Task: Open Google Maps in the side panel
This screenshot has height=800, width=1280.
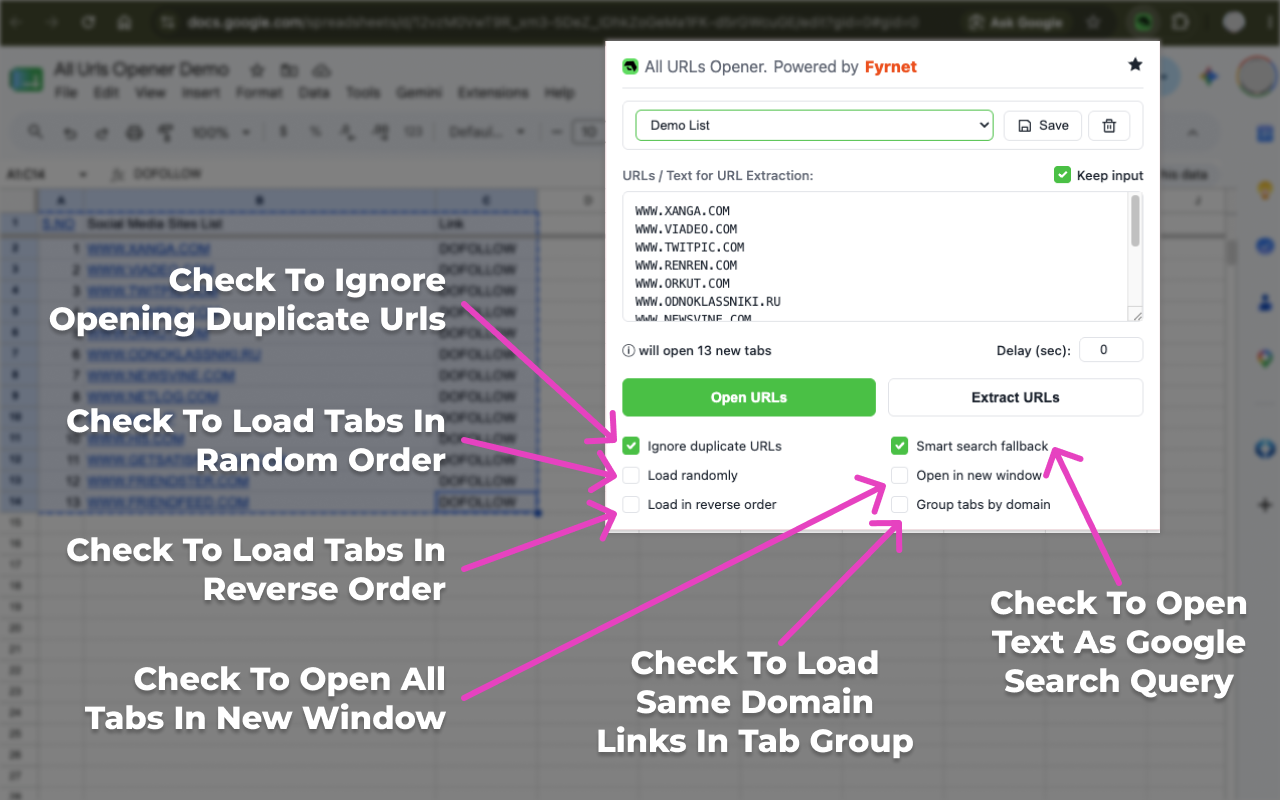Action: click(1265, 357)
